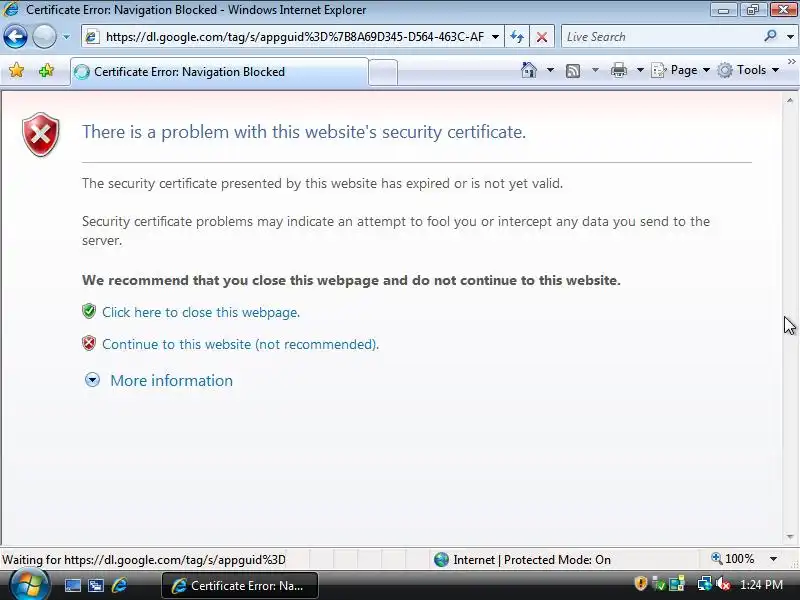Click 'Continue to this website (not recommended)' link
Viewport: 800px width, 600px height.
tap(240, 344)
